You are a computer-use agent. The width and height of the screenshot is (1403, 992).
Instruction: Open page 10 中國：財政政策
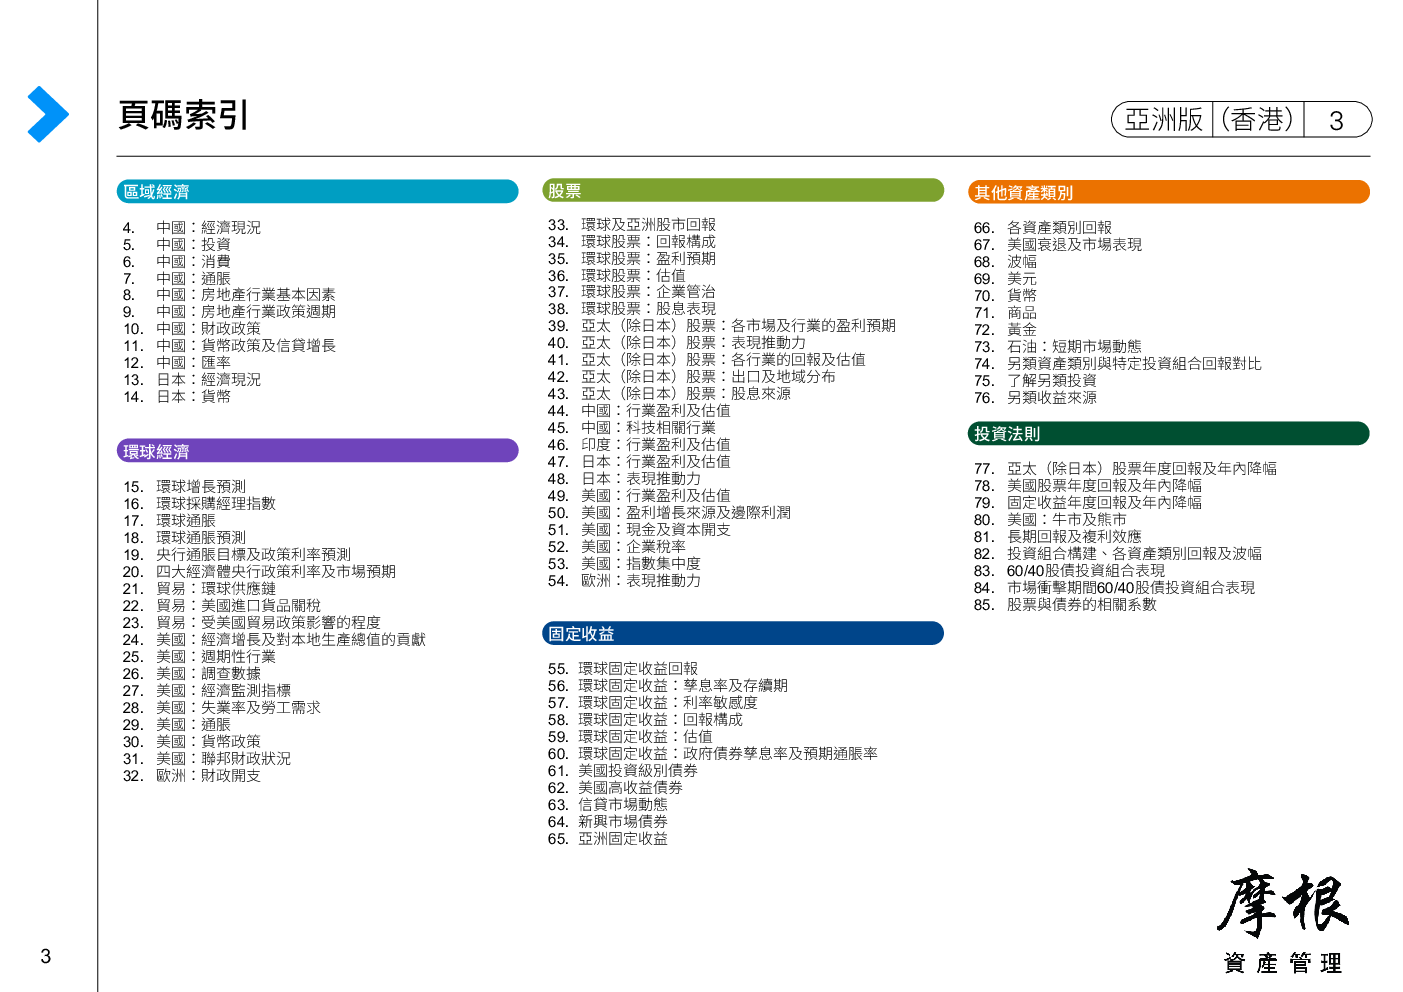(192, 329)
